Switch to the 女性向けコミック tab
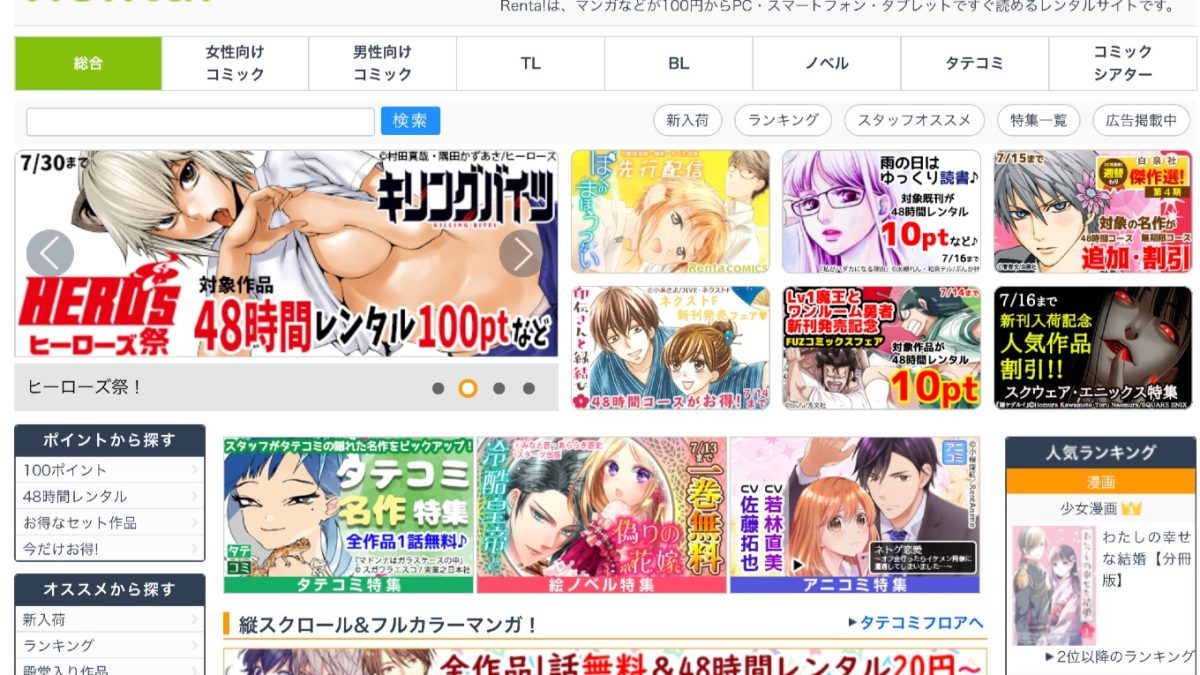This screenshot has width=1200, height=675. tap(234, 62)
